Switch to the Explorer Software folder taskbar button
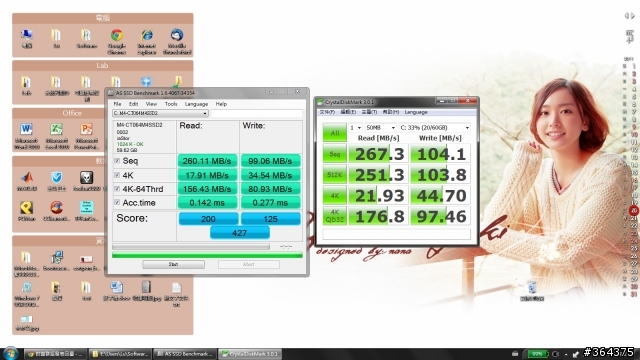Screen dimensions: 640x360 (120, 354)
